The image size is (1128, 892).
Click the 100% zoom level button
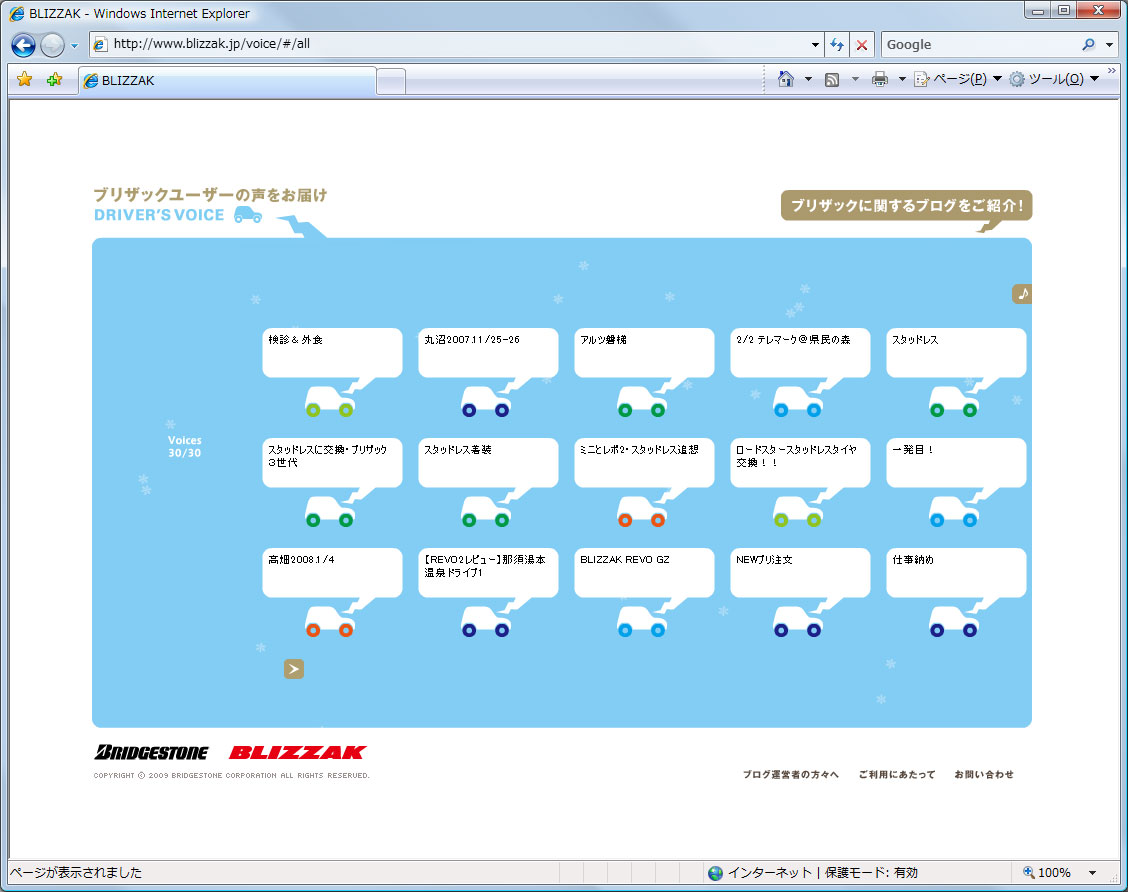click(1047, 873)
